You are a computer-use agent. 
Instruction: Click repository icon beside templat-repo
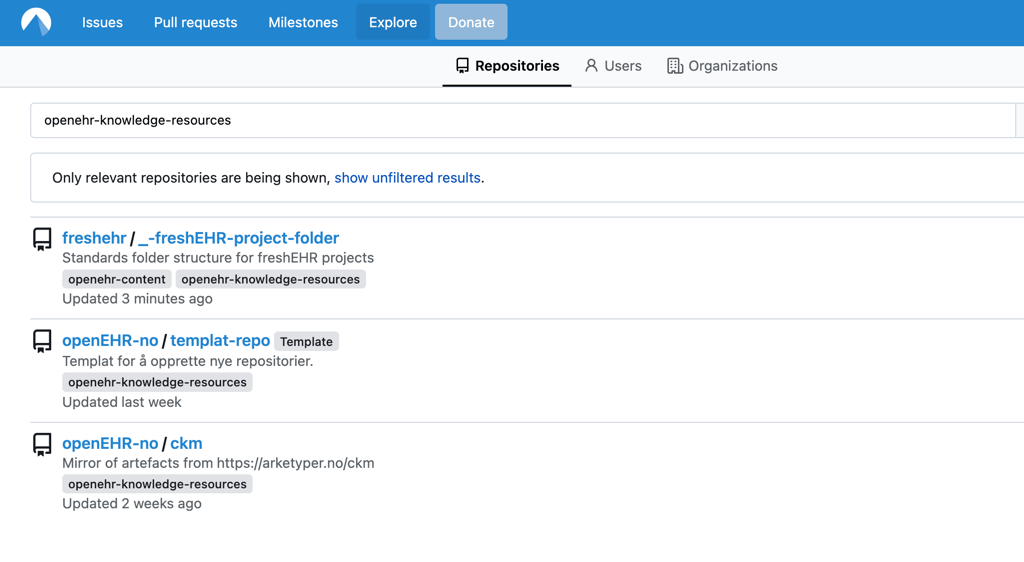tap(42, 342)
